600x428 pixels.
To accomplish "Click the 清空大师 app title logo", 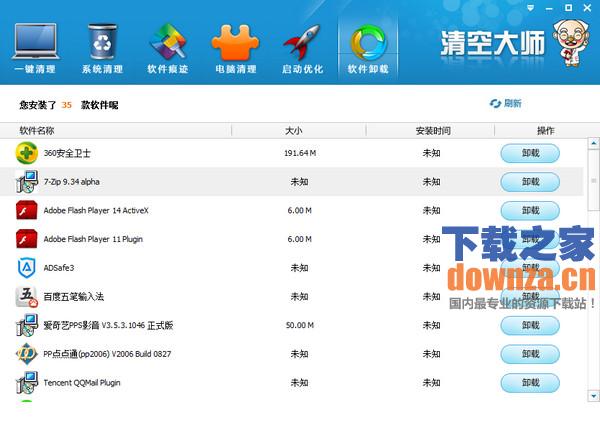I will (x=492, y=43).
